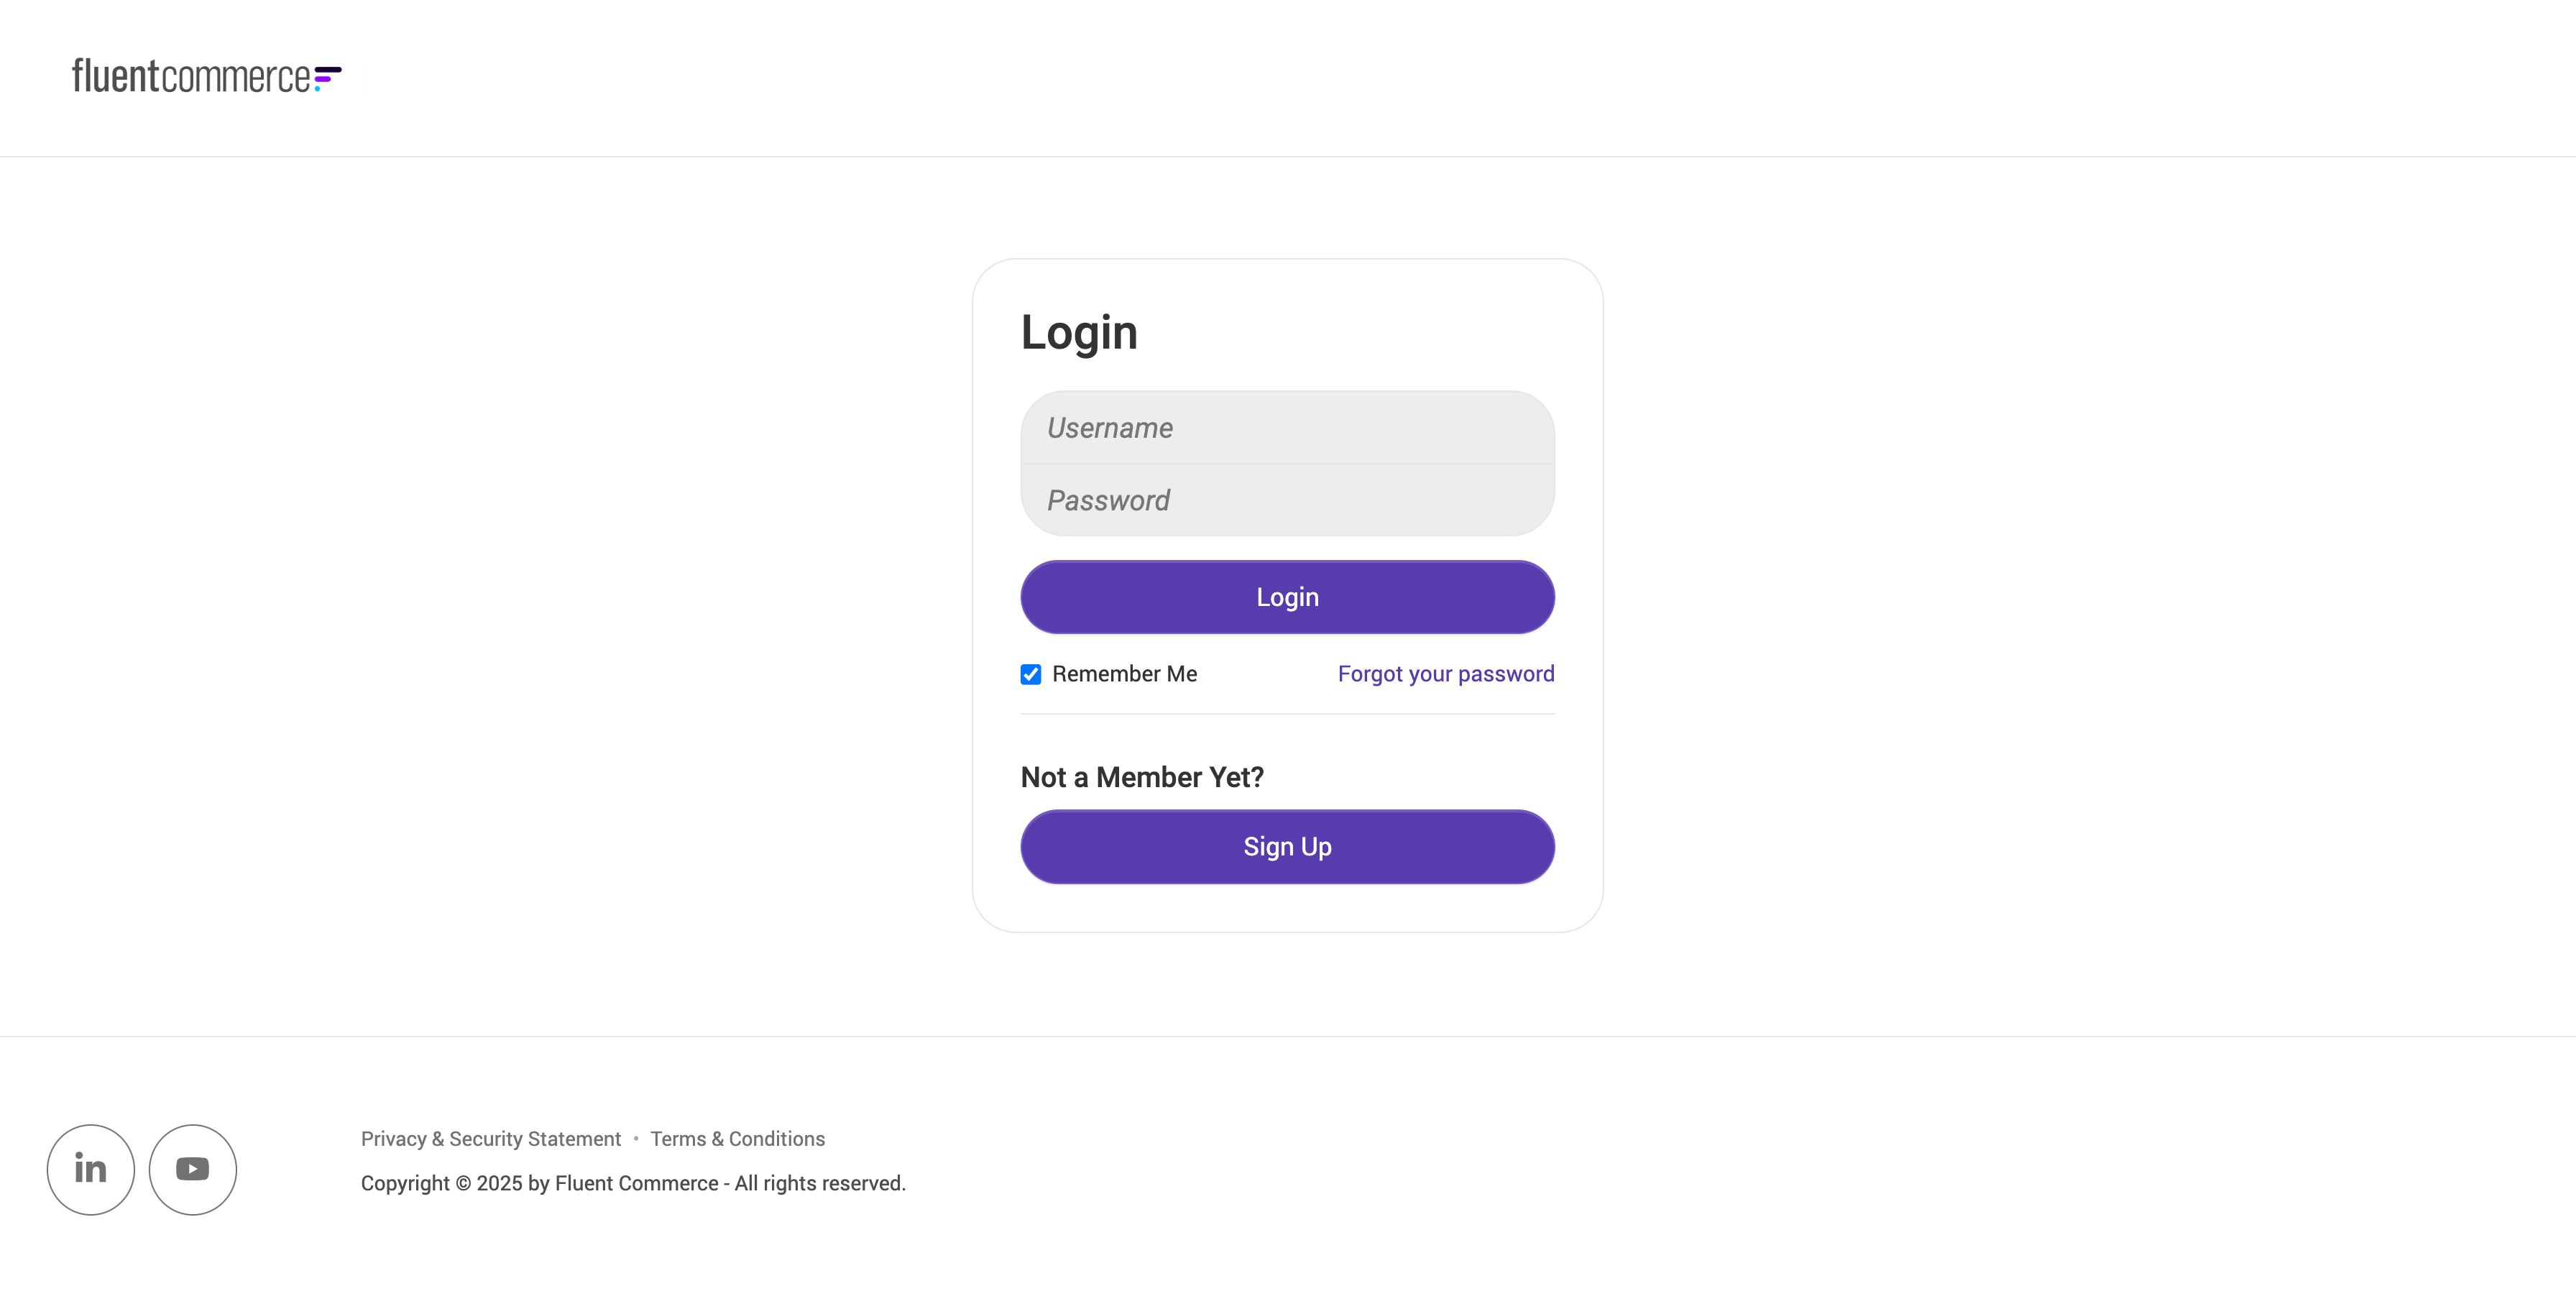Click "All rights reserved" footer text
The width and height of the screenshot is (2576, 1304).
819,1184
